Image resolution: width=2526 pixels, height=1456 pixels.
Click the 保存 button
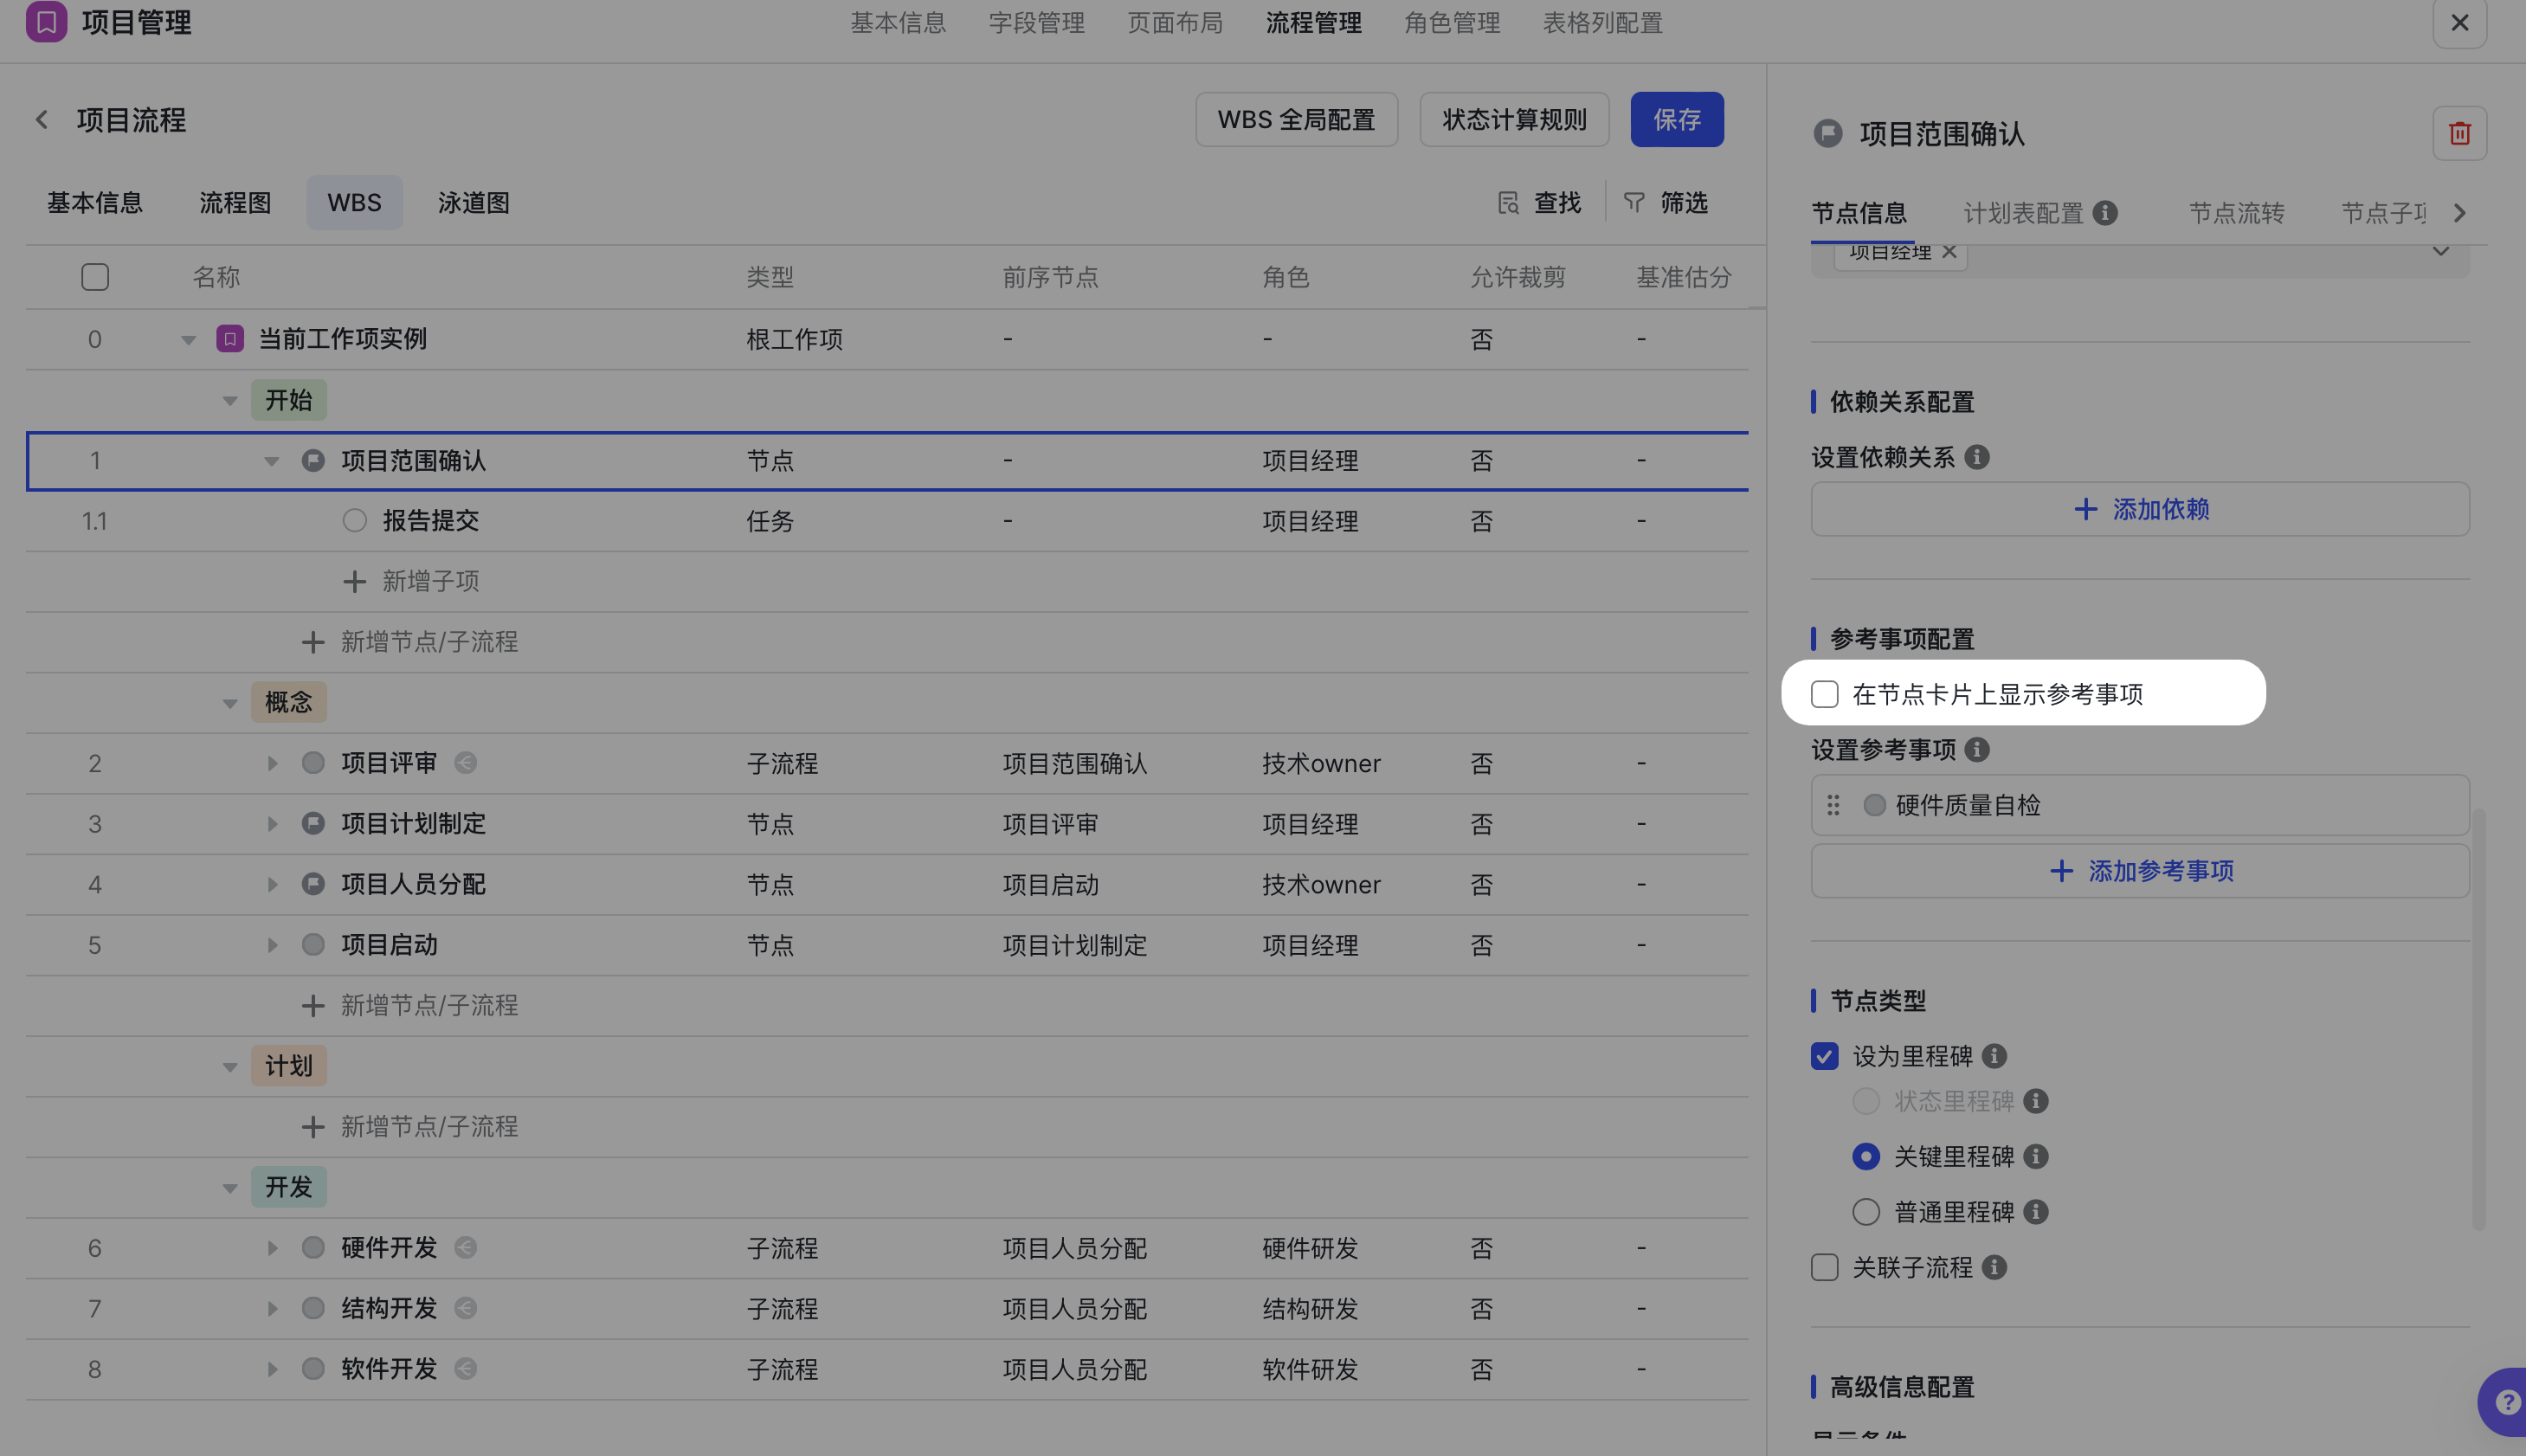point(1677,120)
